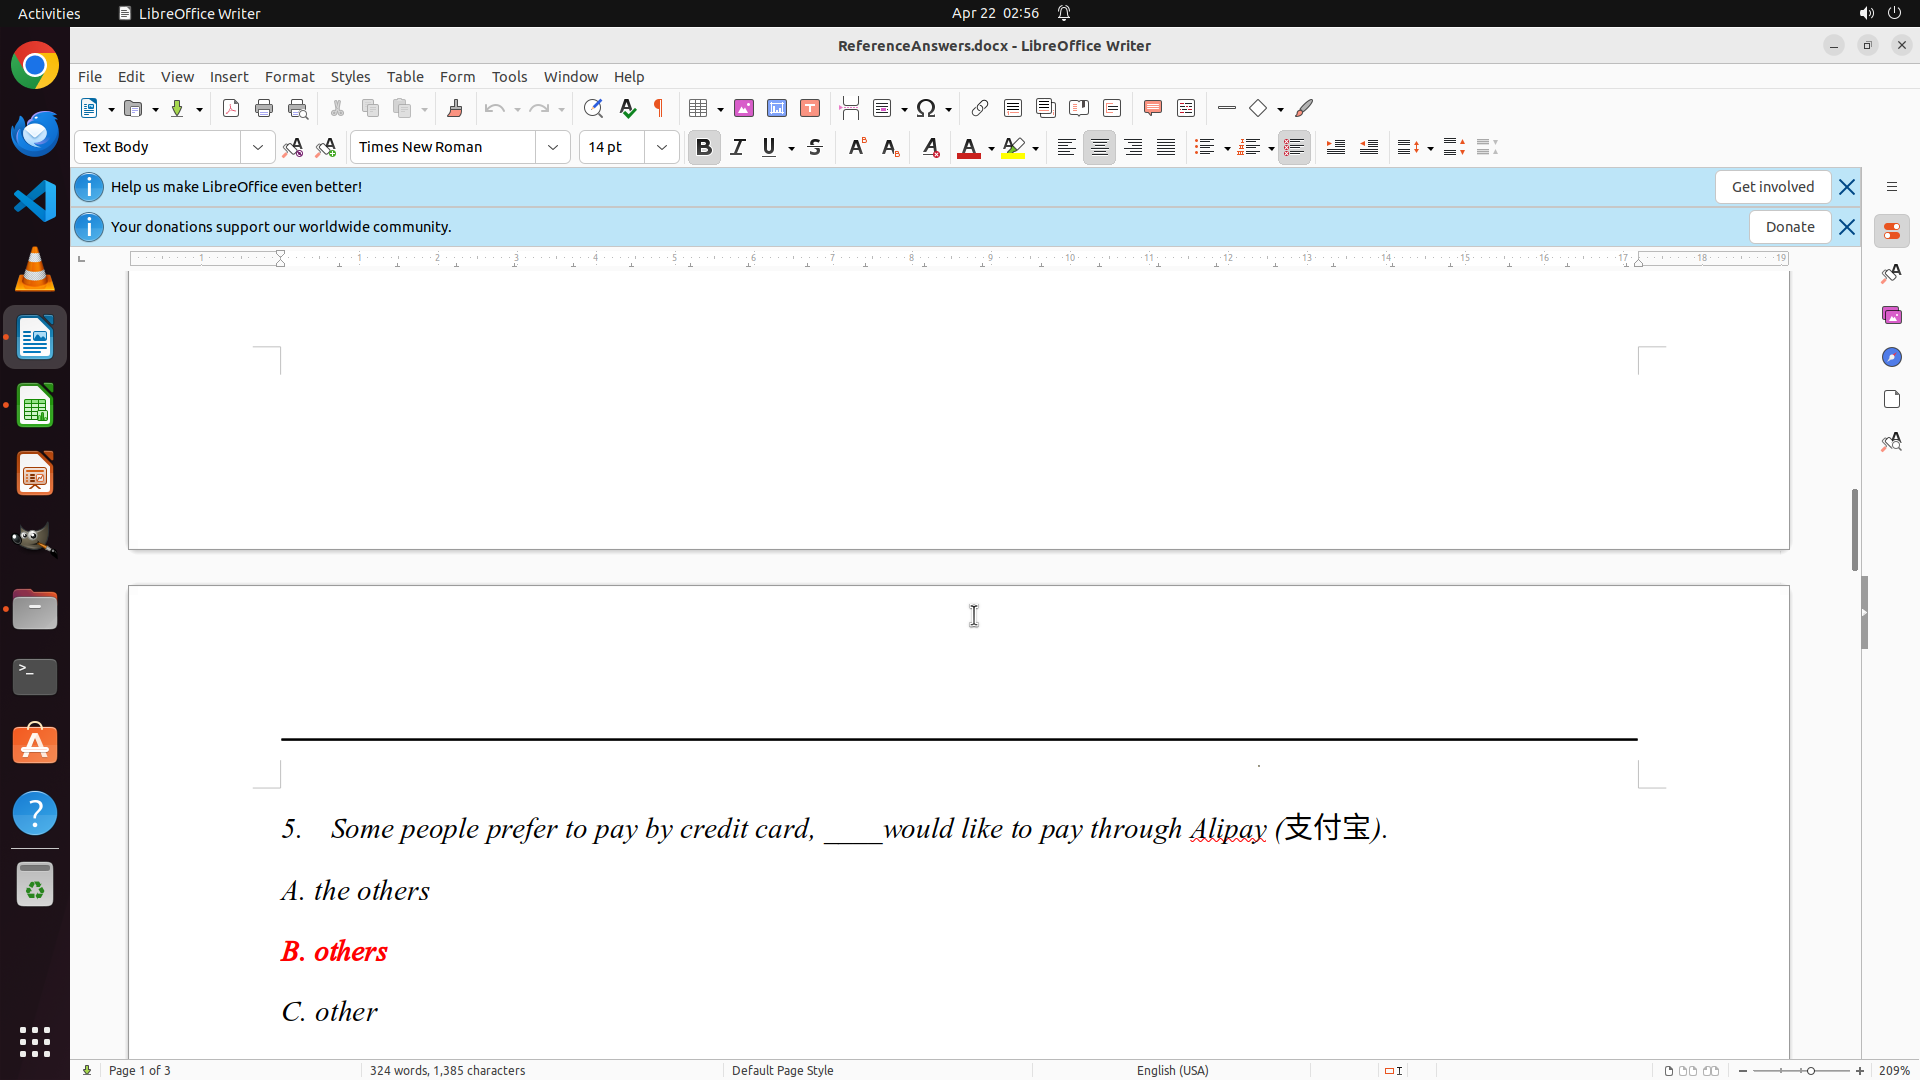The height and width of the screenshot is (1080, 1920).
Task: Open the Navigator sidebar panel
Action: click(x=1891, y=357)
